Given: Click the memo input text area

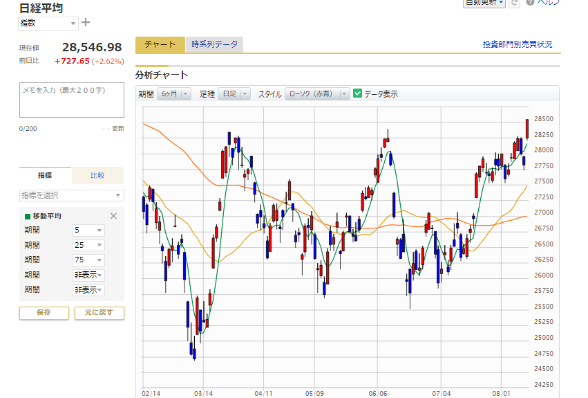Looking at the screenshot, I should point(72,100).
